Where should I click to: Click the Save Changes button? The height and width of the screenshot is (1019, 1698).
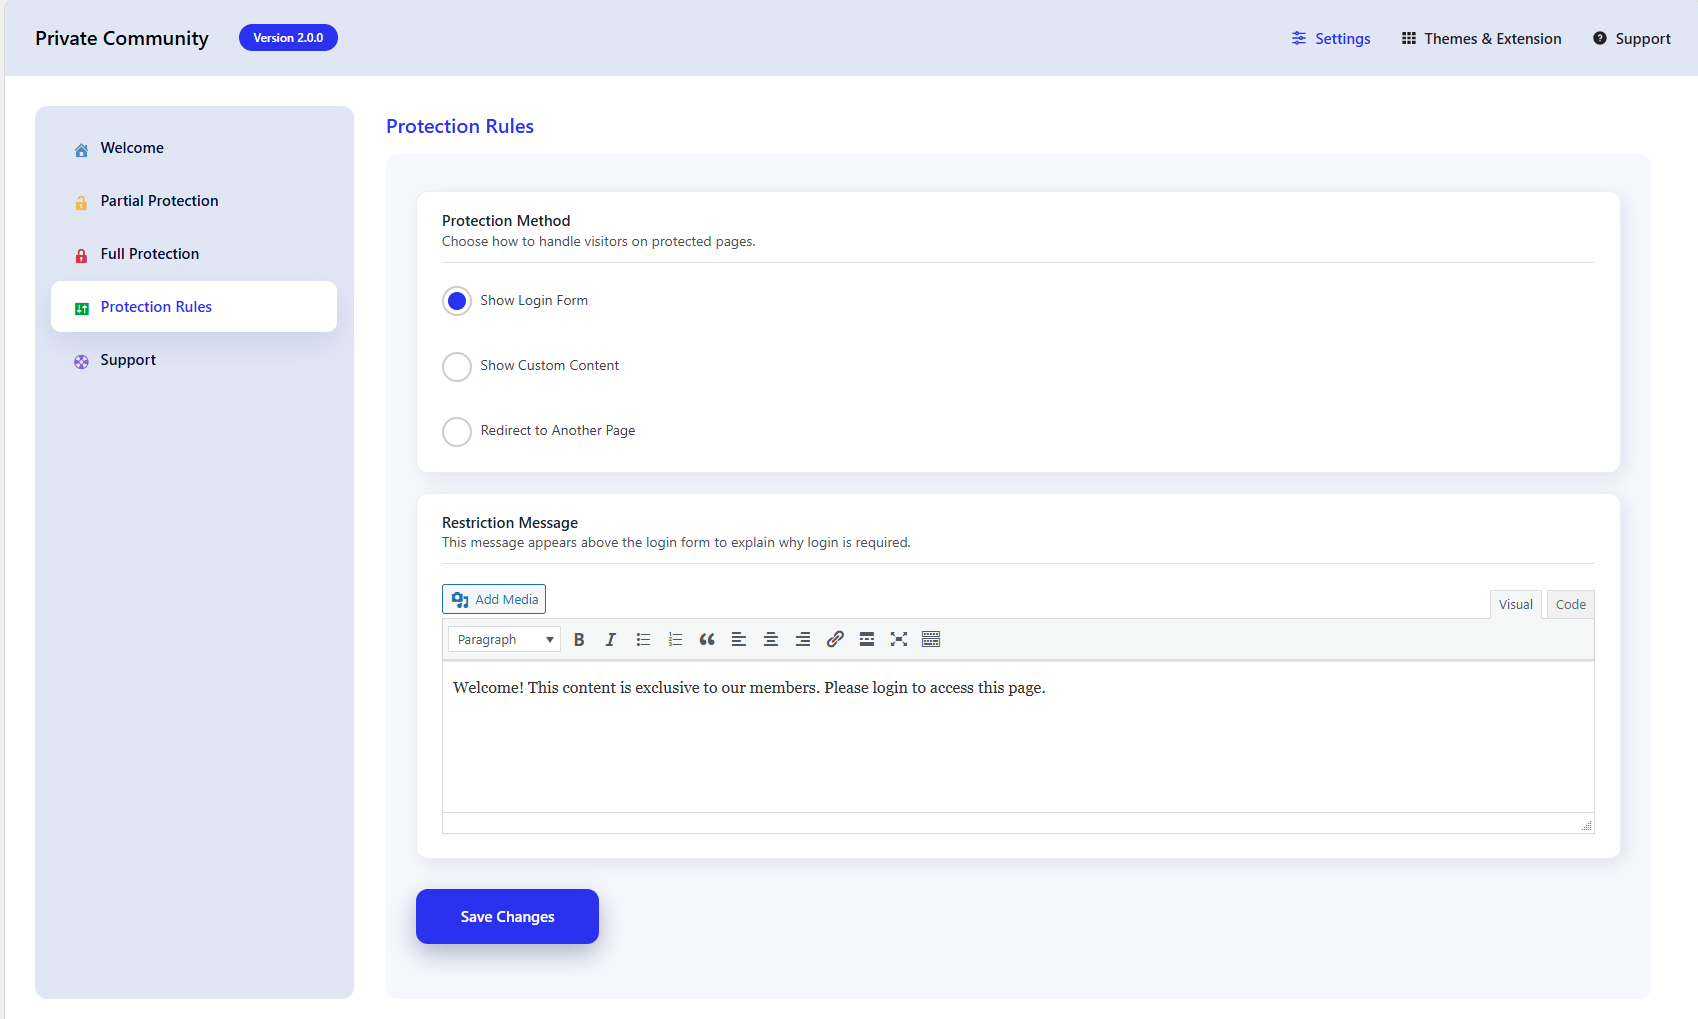(507, 916)
